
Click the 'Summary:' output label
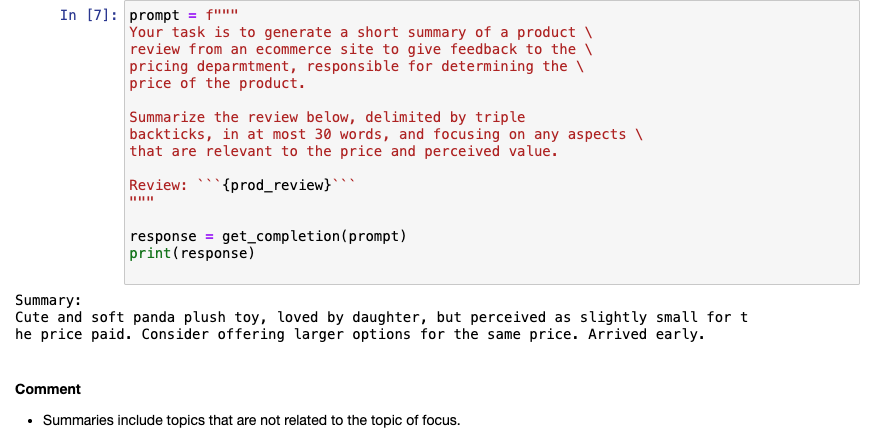point(48,300)
